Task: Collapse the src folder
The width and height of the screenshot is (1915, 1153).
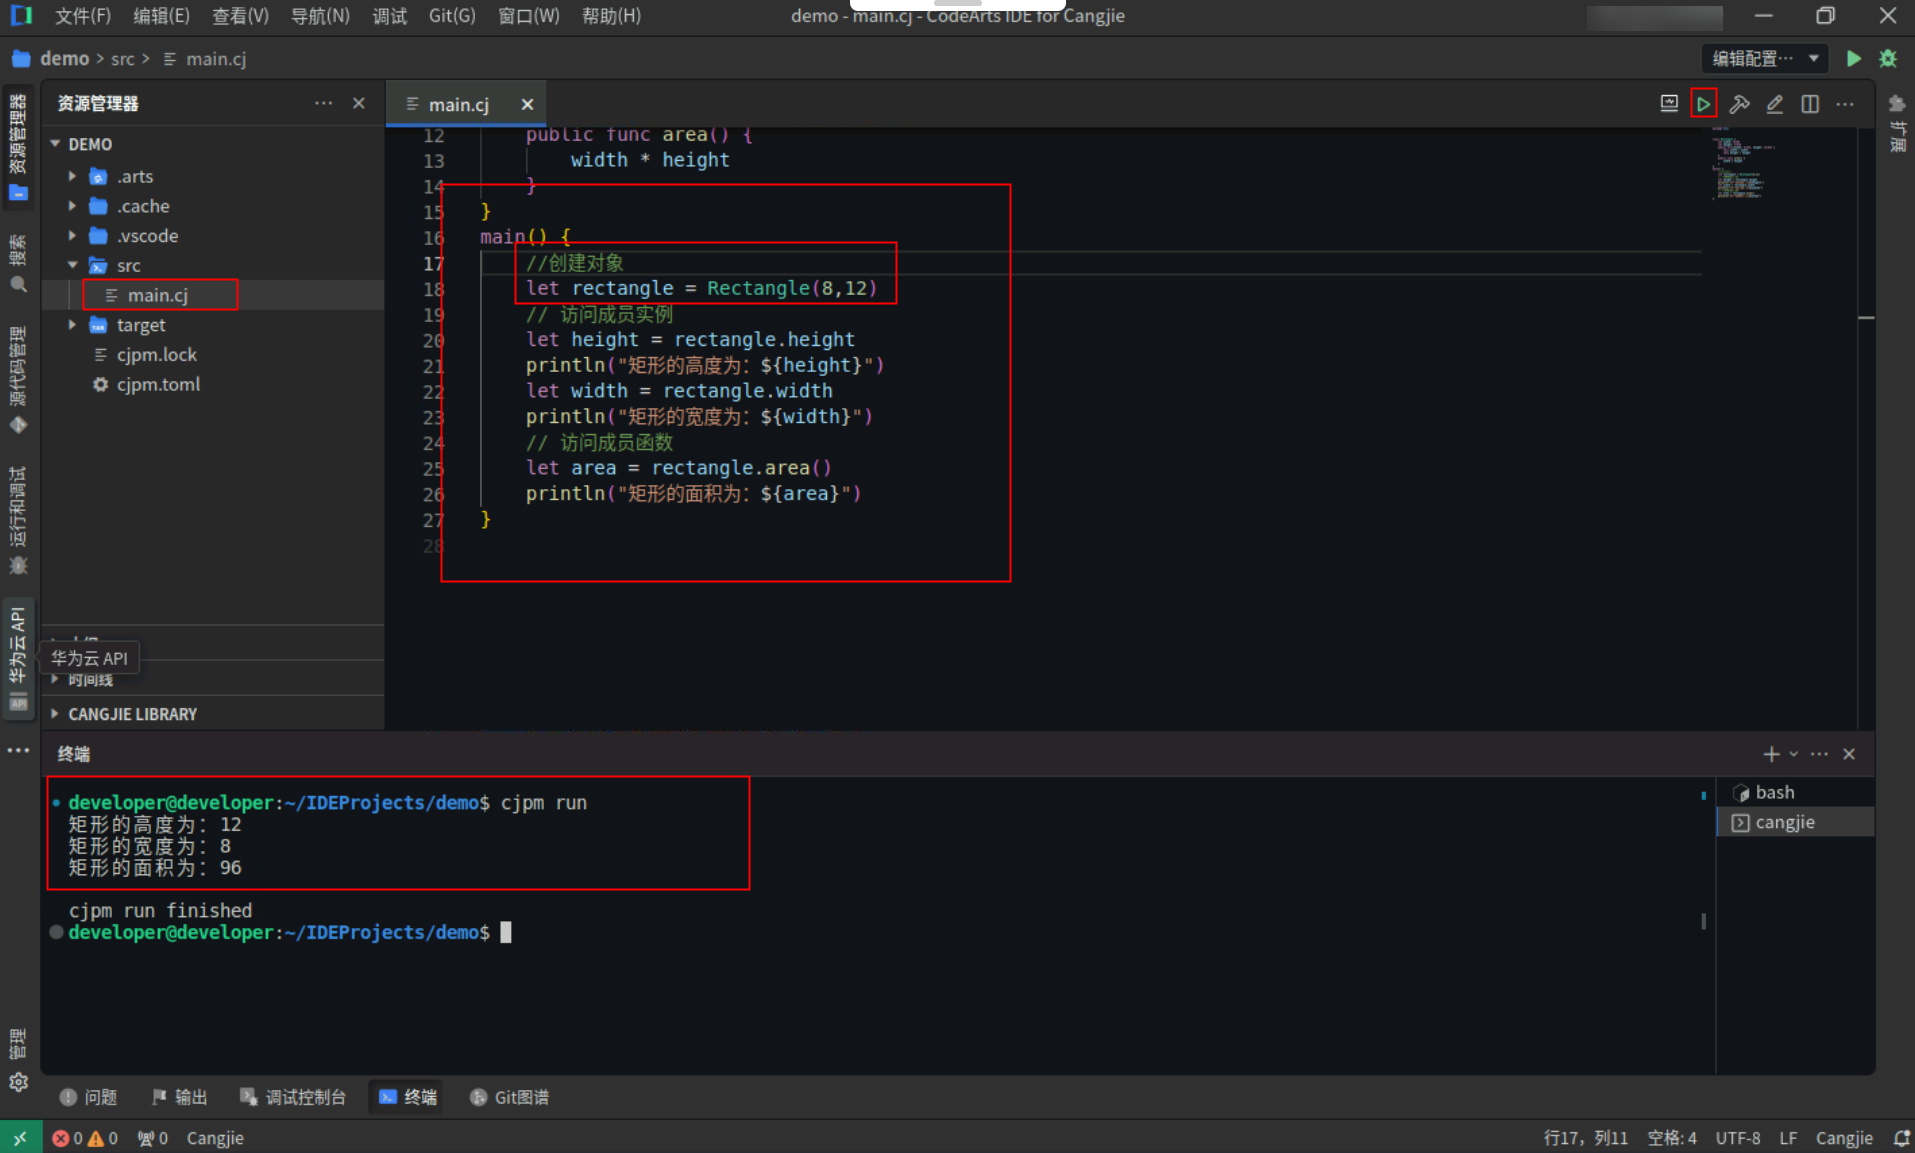Action: (x=72, y=265)
